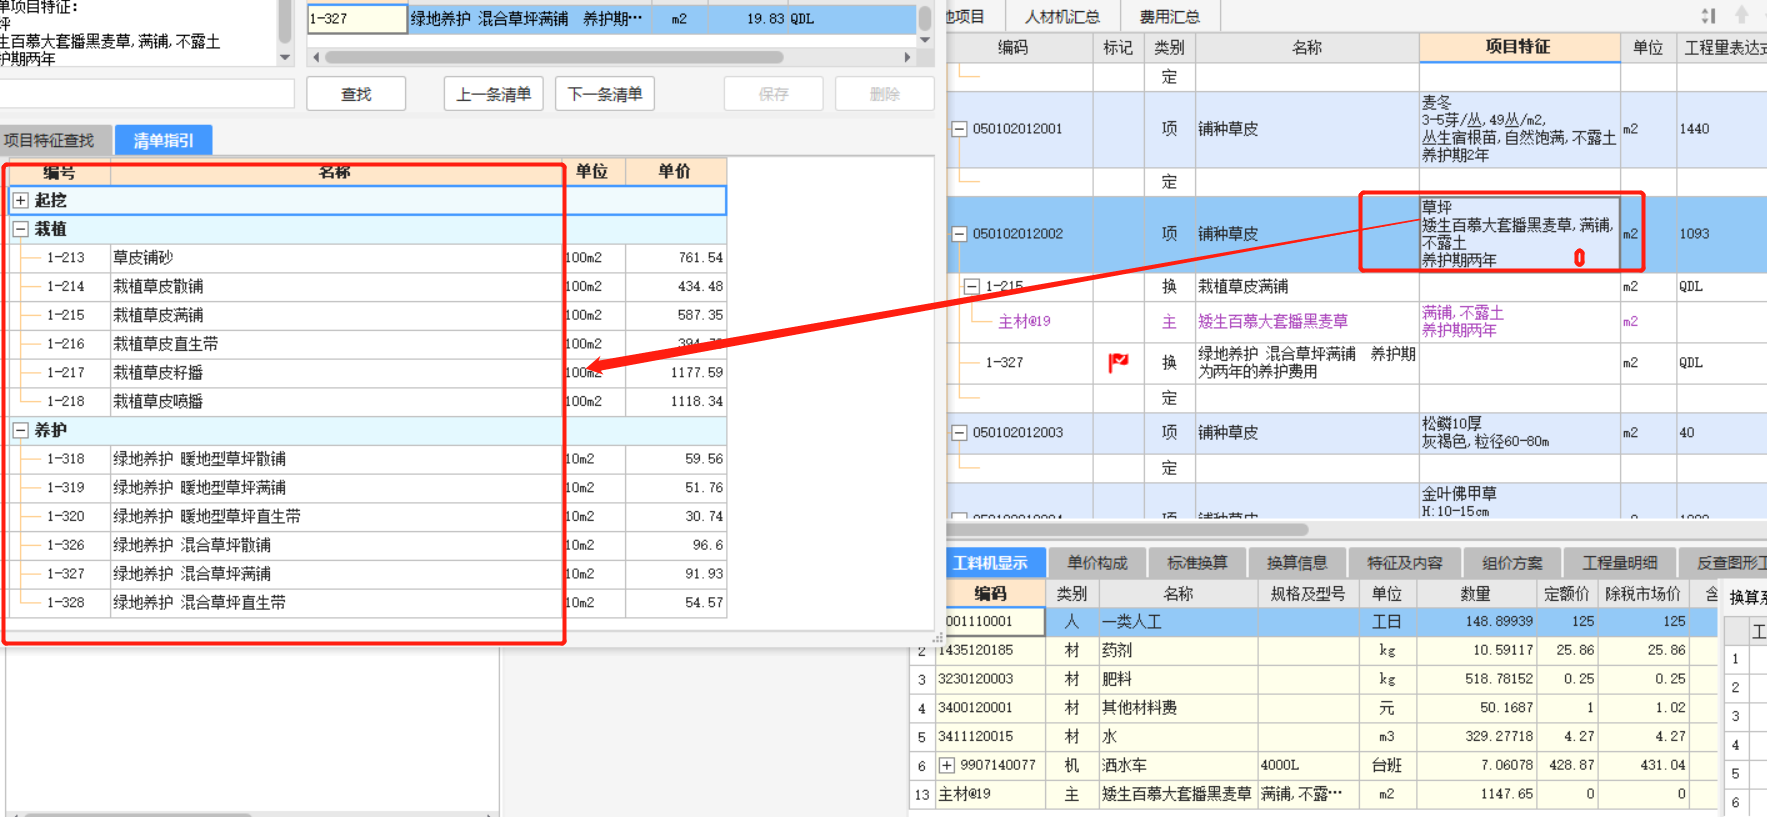Click the 除税市场价 column header
Image resolution: width=1767 pixels, height=817 pixels.
[x=1643, y=593]
